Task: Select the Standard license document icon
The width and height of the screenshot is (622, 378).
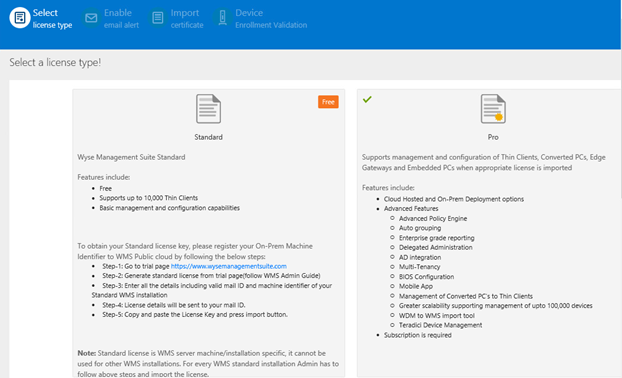Action: [x=208, y=109]
